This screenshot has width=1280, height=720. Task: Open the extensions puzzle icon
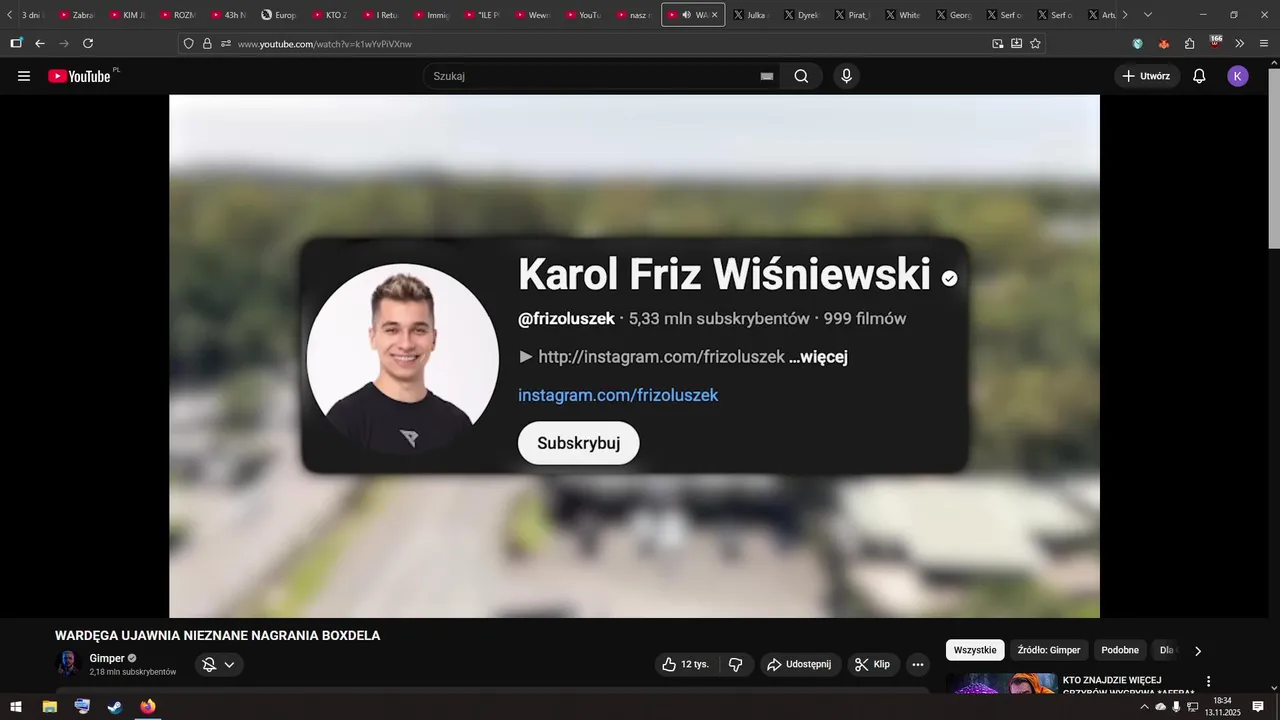1189,43
